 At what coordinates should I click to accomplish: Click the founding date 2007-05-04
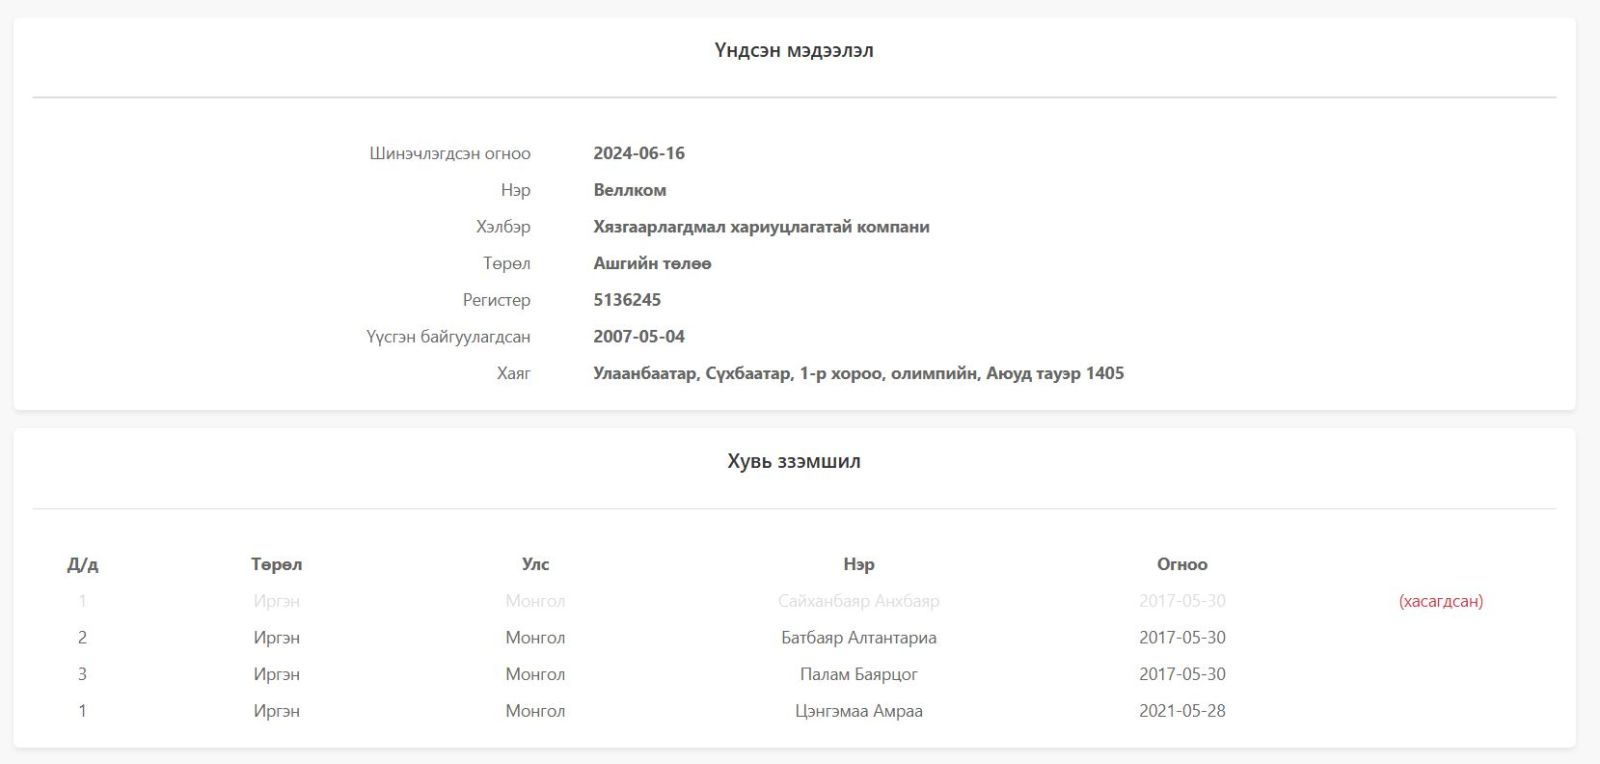point(638,337)
